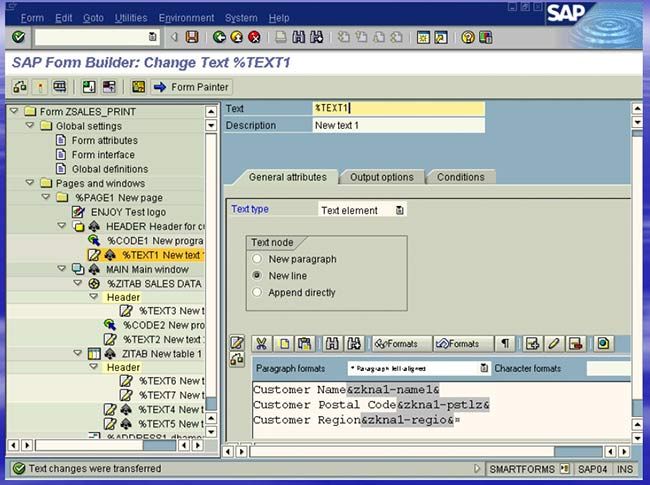Click in the Text name field %TEXT1

(x=398, y=108)
